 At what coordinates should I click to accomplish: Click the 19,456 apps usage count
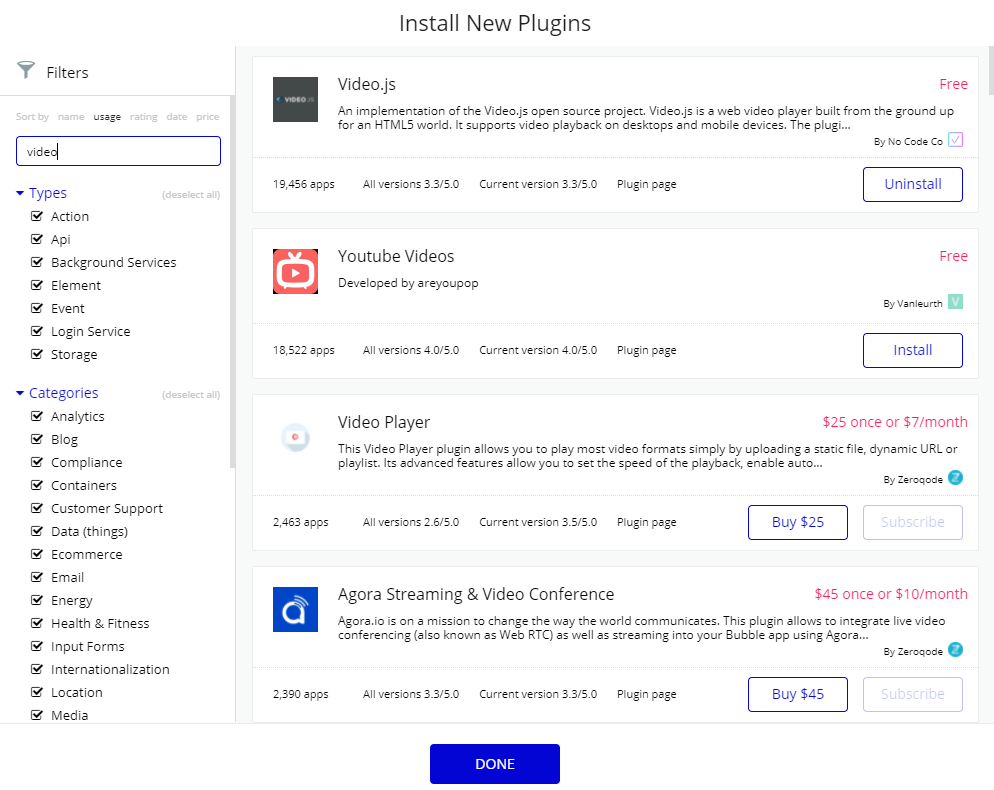pyautogui.click(x=304, y=185)
